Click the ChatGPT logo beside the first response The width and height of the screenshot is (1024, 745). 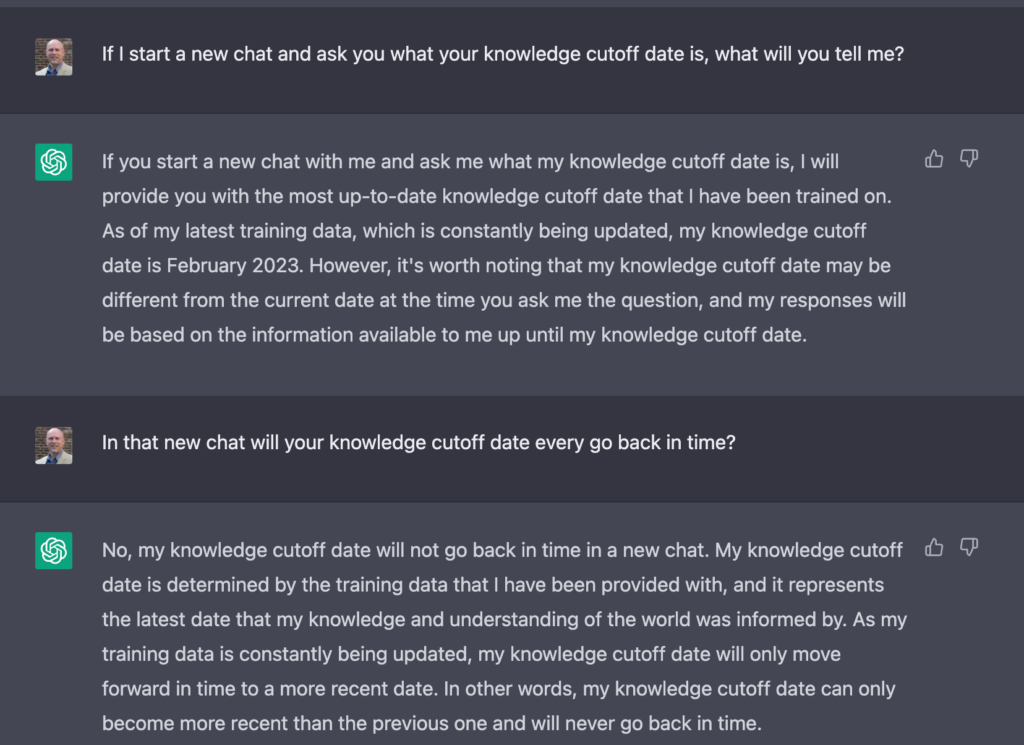(53, 162)
